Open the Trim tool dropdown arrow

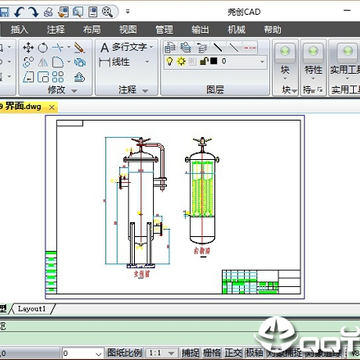tap(68, 48)
